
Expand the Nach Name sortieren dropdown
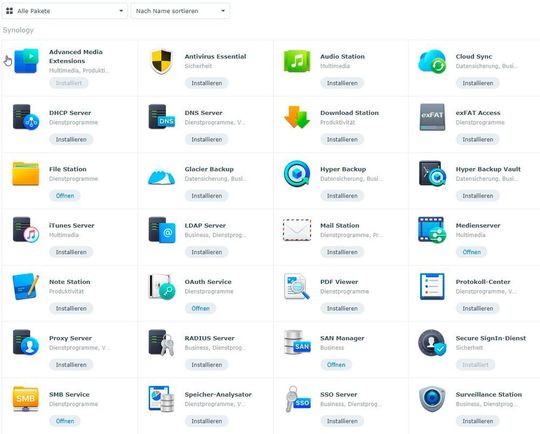coord(180,11)
